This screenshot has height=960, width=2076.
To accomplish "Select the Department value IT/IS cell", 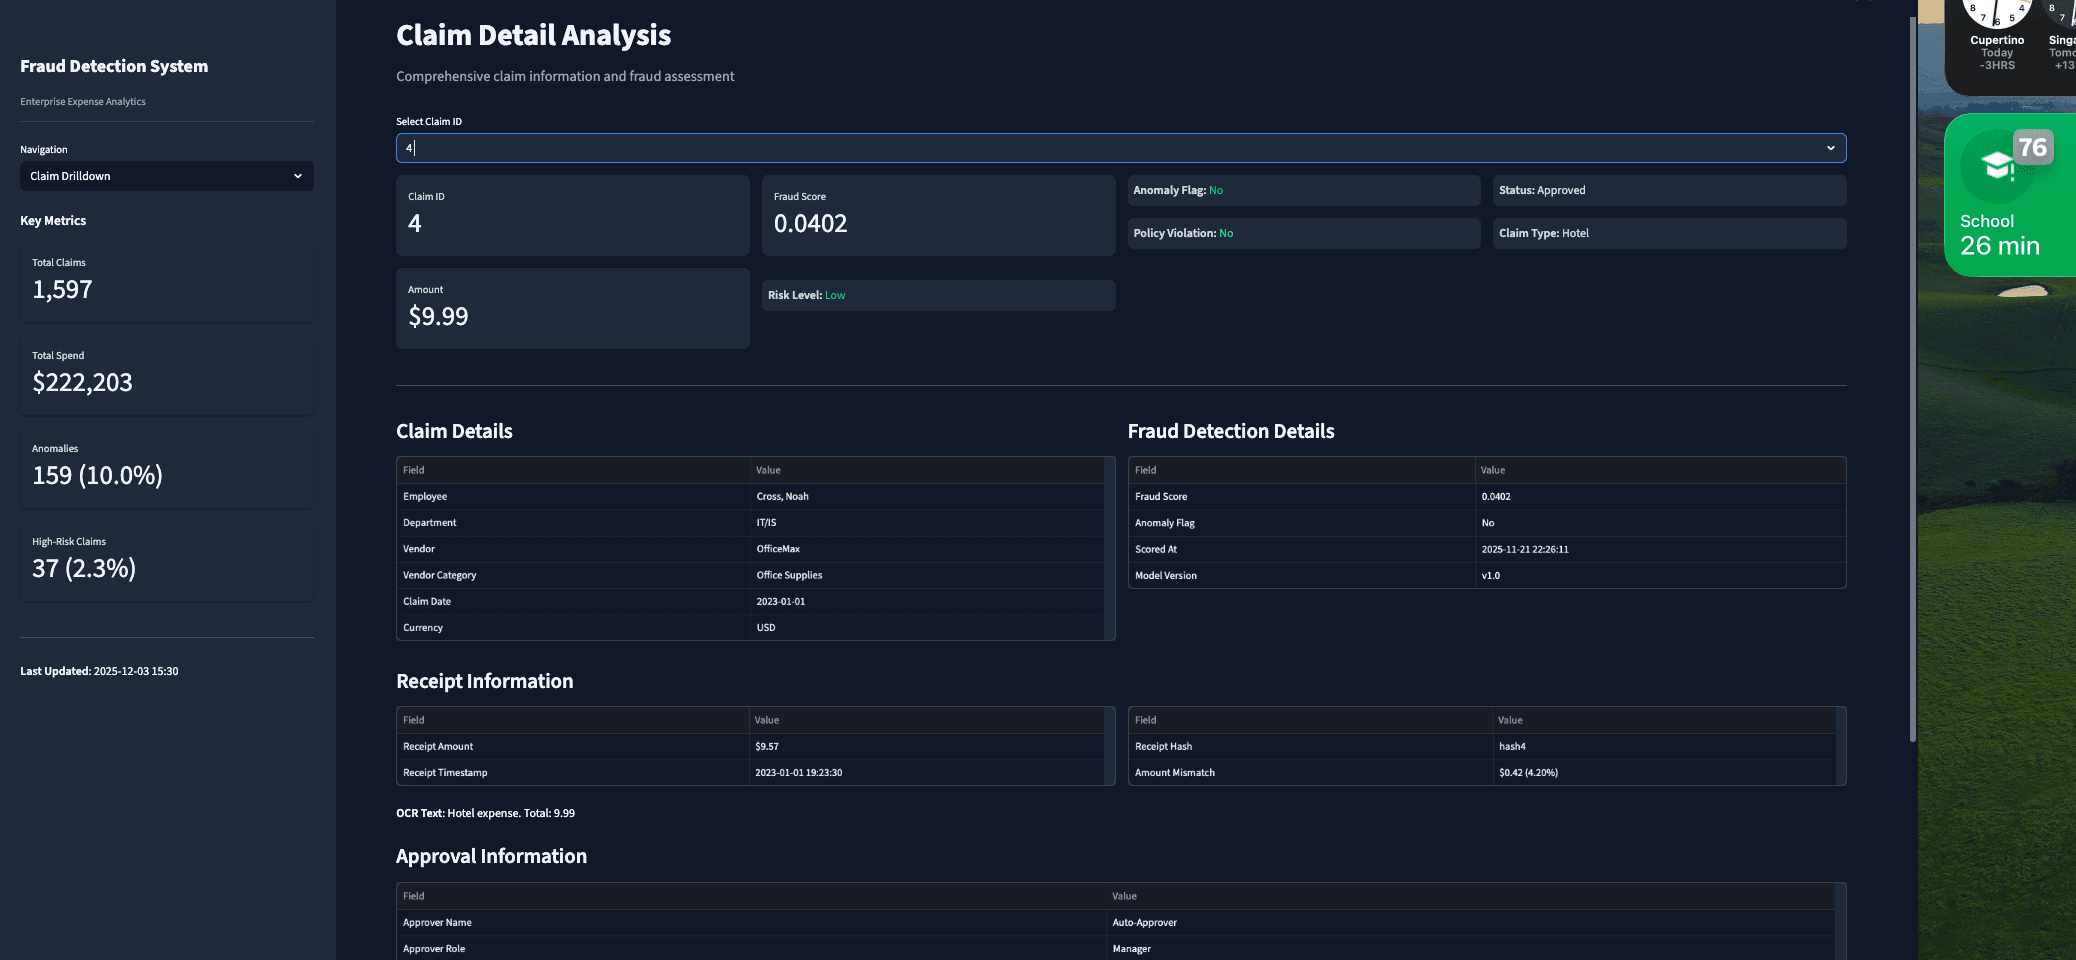I will pos(927,523).
